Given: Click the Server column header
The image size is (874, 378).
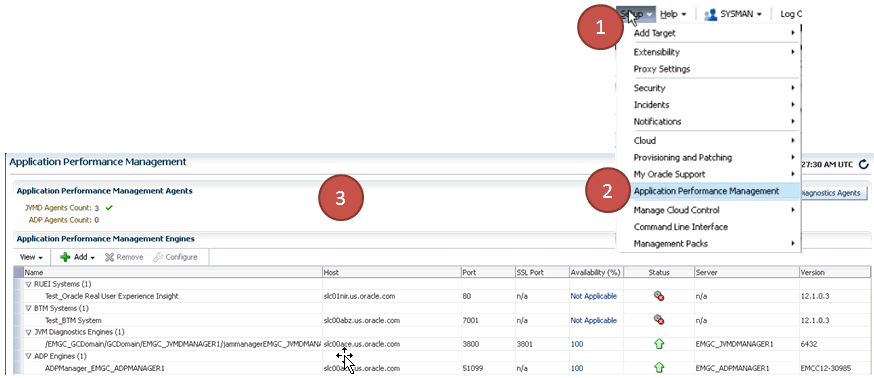Looking at the screenshot, I should coord(746,273).
